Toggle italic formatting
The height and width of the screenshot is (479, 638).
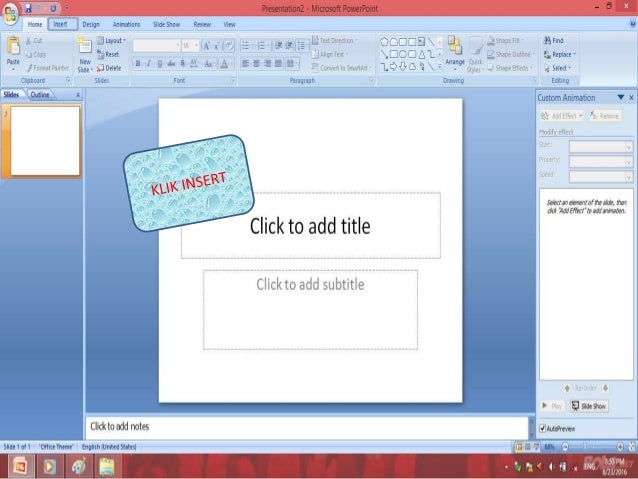point(149,63)
